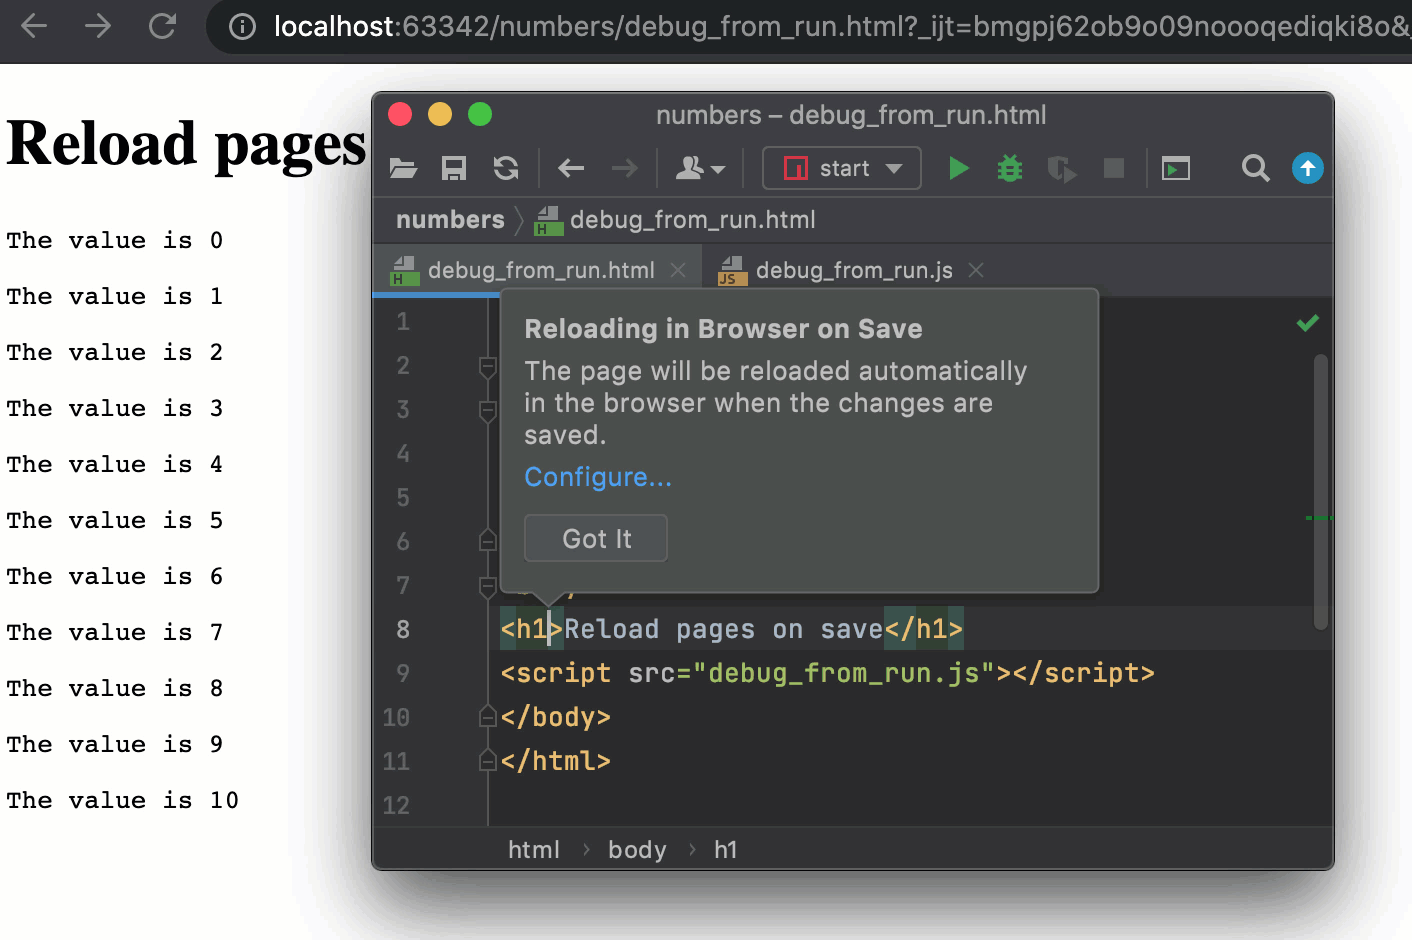Switch to the debug_from_run.js tab

coord(855,269)
